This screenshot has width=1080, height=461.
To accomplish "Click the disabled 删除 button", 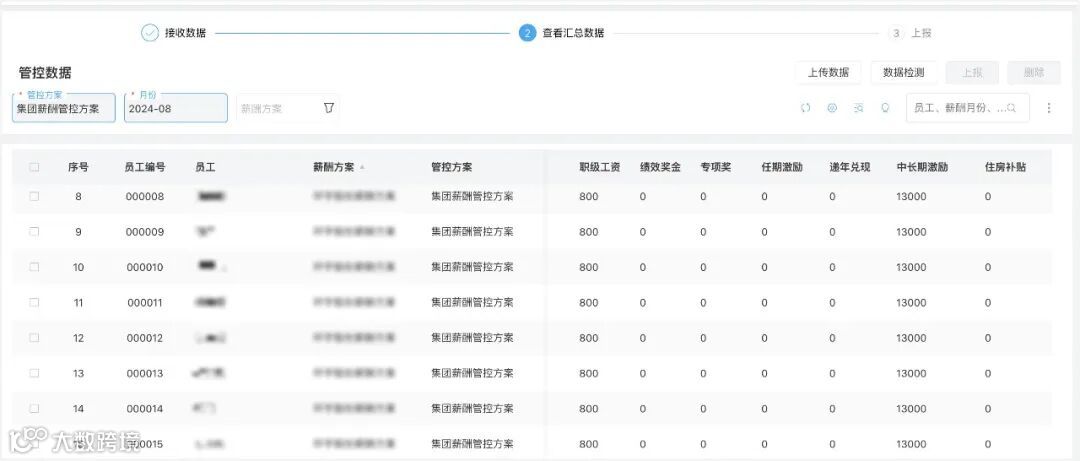I will point(1034,72).
